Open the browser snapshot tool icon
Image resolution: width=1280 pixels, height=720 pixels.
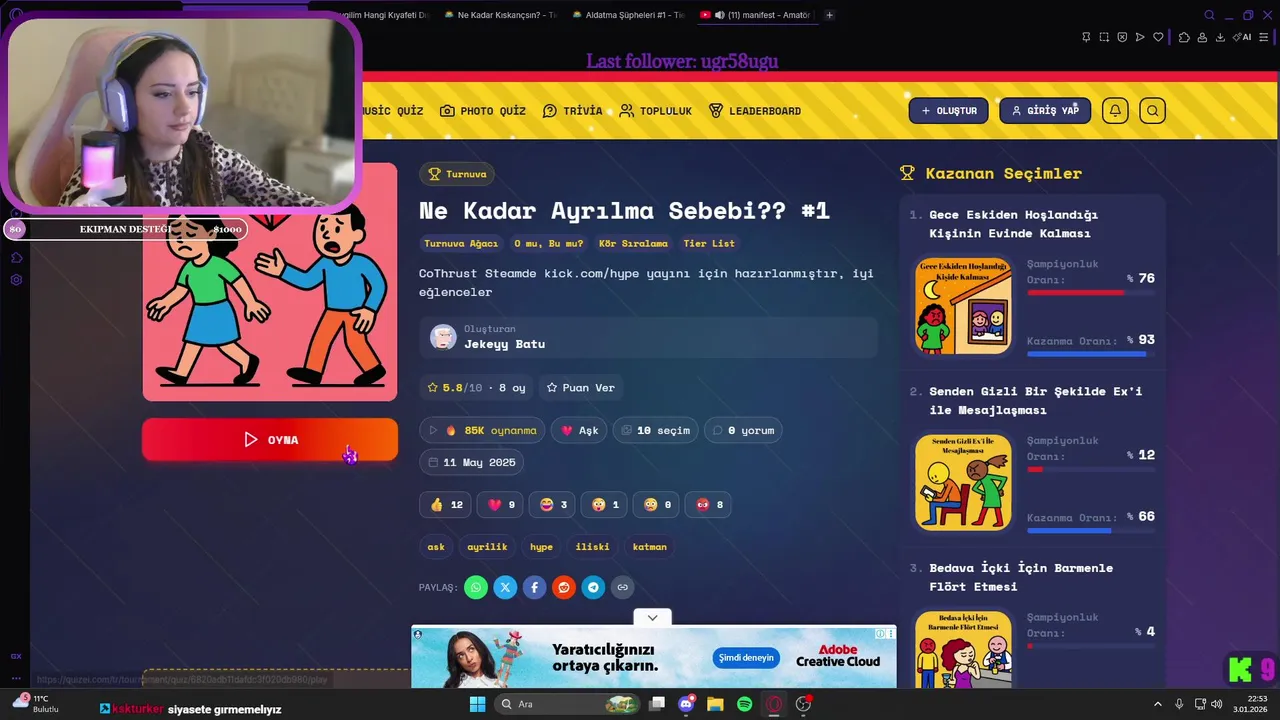1104,37
